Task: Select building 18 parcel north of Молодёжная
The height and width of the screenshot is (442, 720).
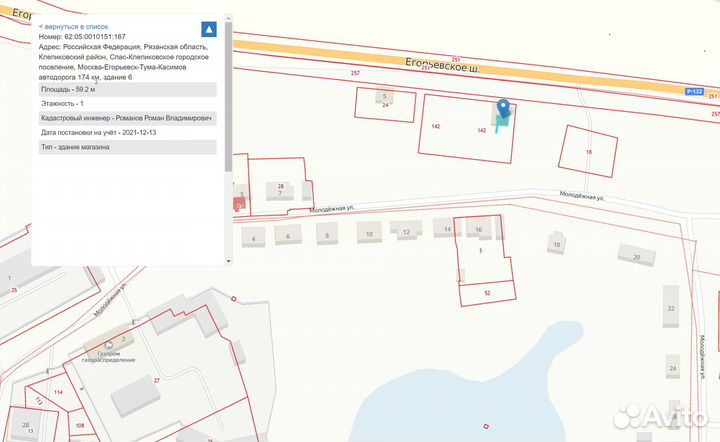Action: (588, 151)
